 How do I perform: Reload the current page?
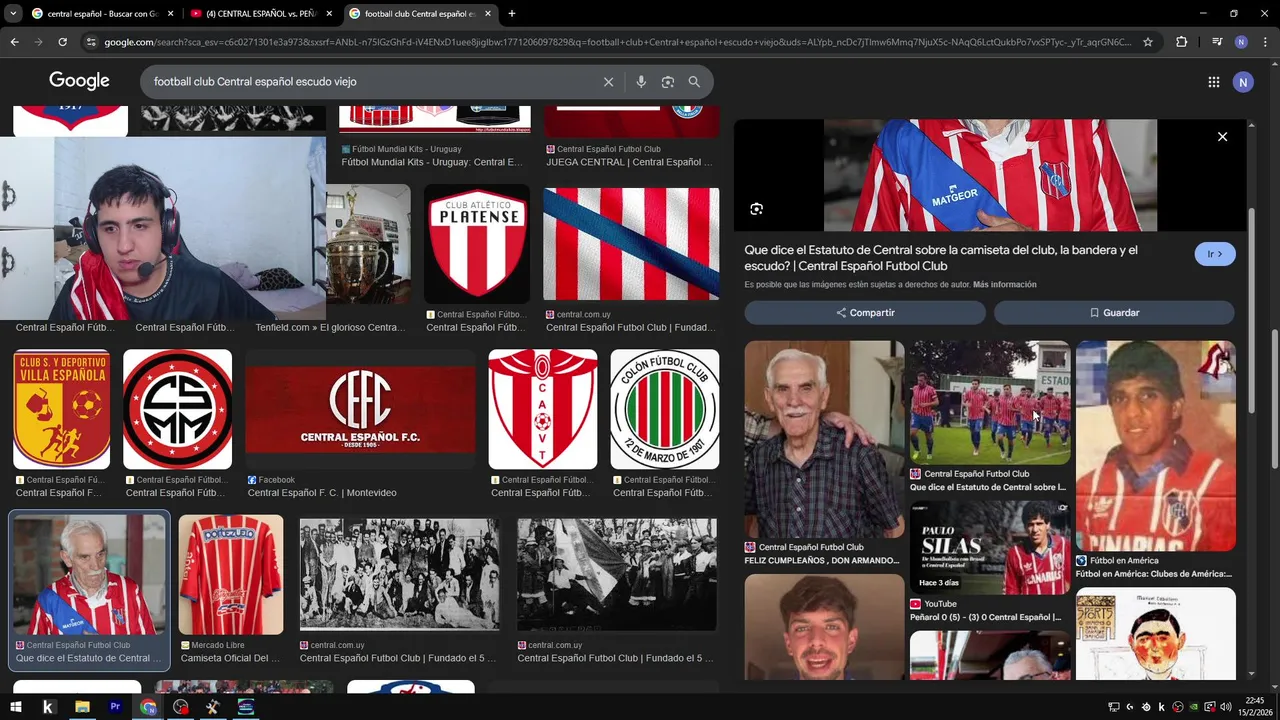click(62, 42)
